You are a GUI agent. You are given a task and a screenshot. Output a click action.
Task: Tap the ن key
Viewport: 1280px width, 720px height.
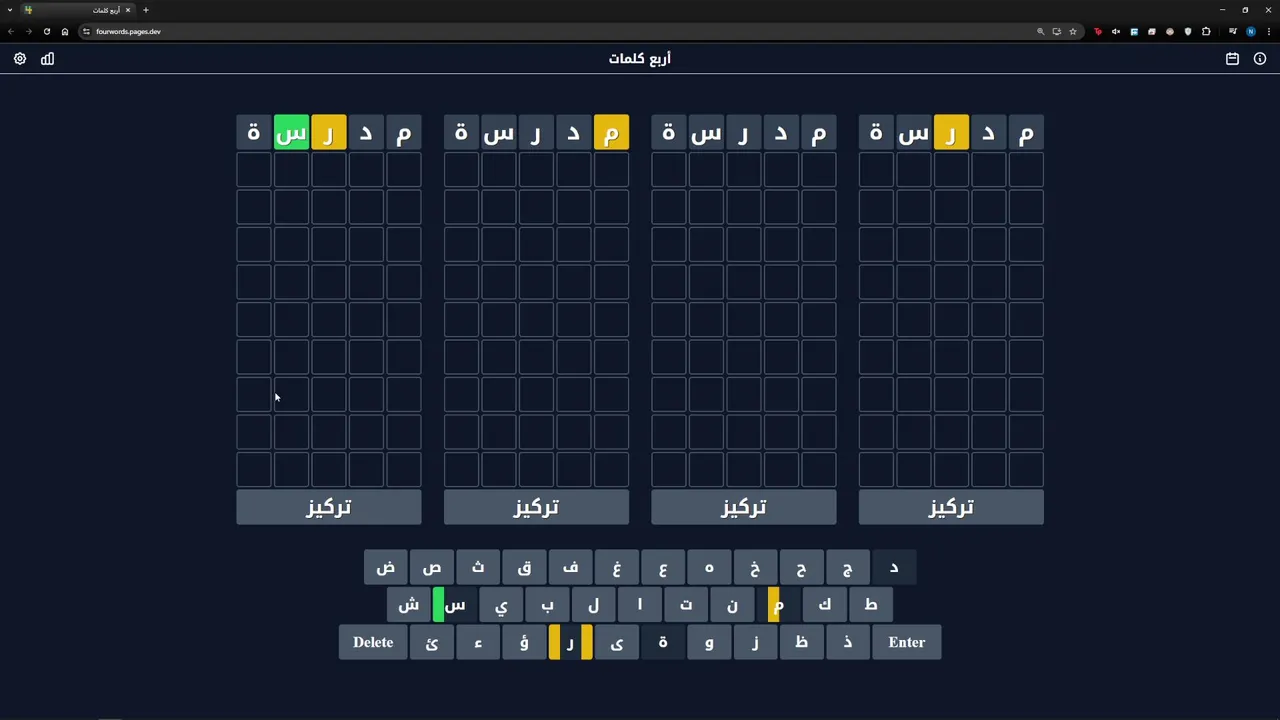(732, 605)
